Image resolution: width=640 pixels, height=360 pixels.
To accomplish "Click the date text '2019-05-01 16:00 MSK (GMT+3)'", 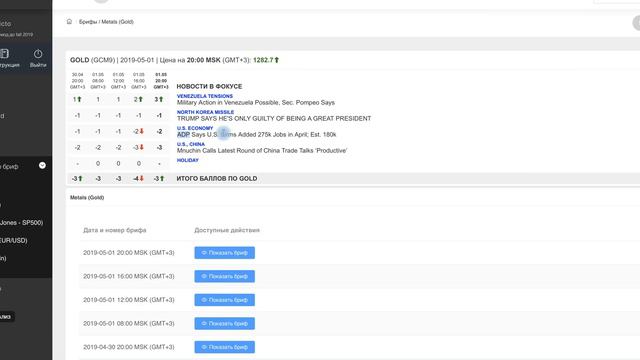I will [x=129, y=276].
